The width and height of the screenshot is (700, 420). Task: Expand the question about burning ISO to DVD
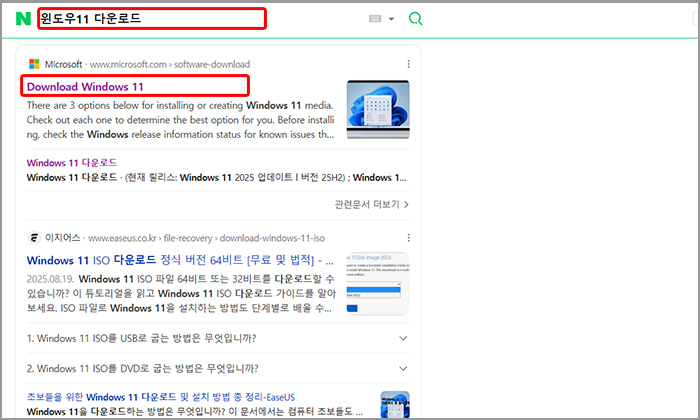point(218,369)
